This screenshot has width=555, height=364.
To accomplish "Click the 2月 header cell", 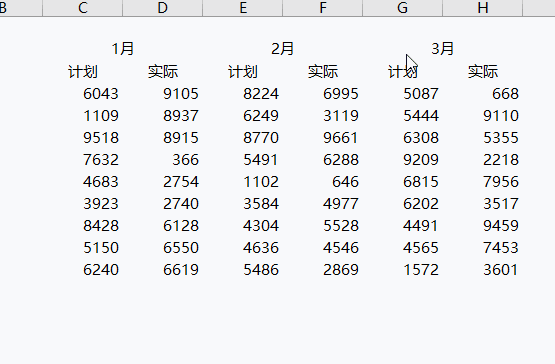I will (282, 49).
